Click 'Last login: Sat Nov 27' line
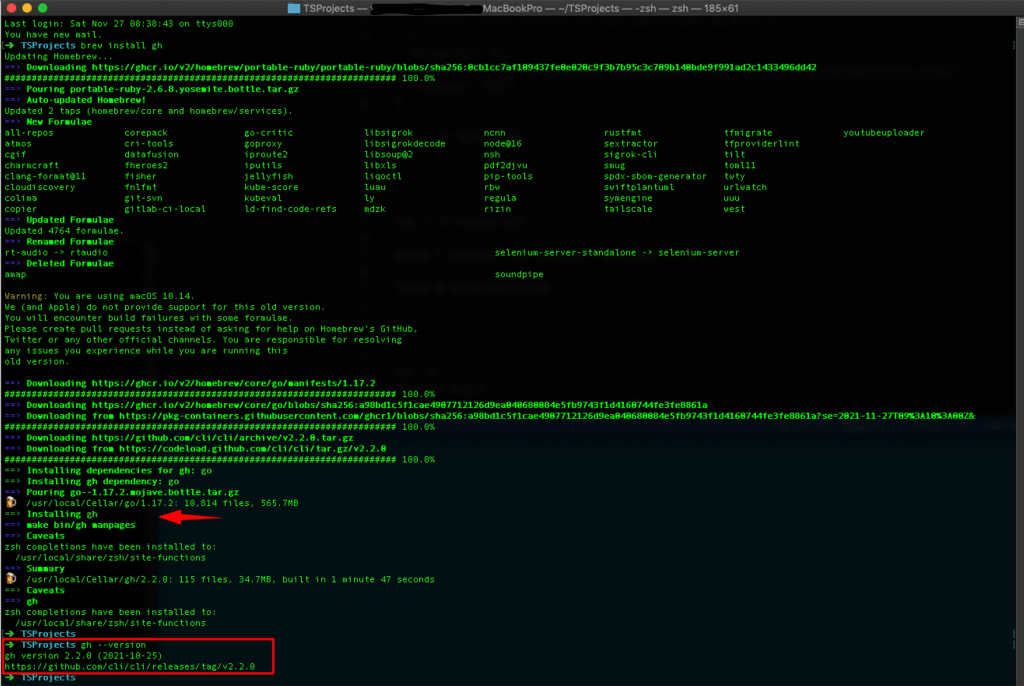The width and height of the screenshot is (1024, 686). click(119, 24)
